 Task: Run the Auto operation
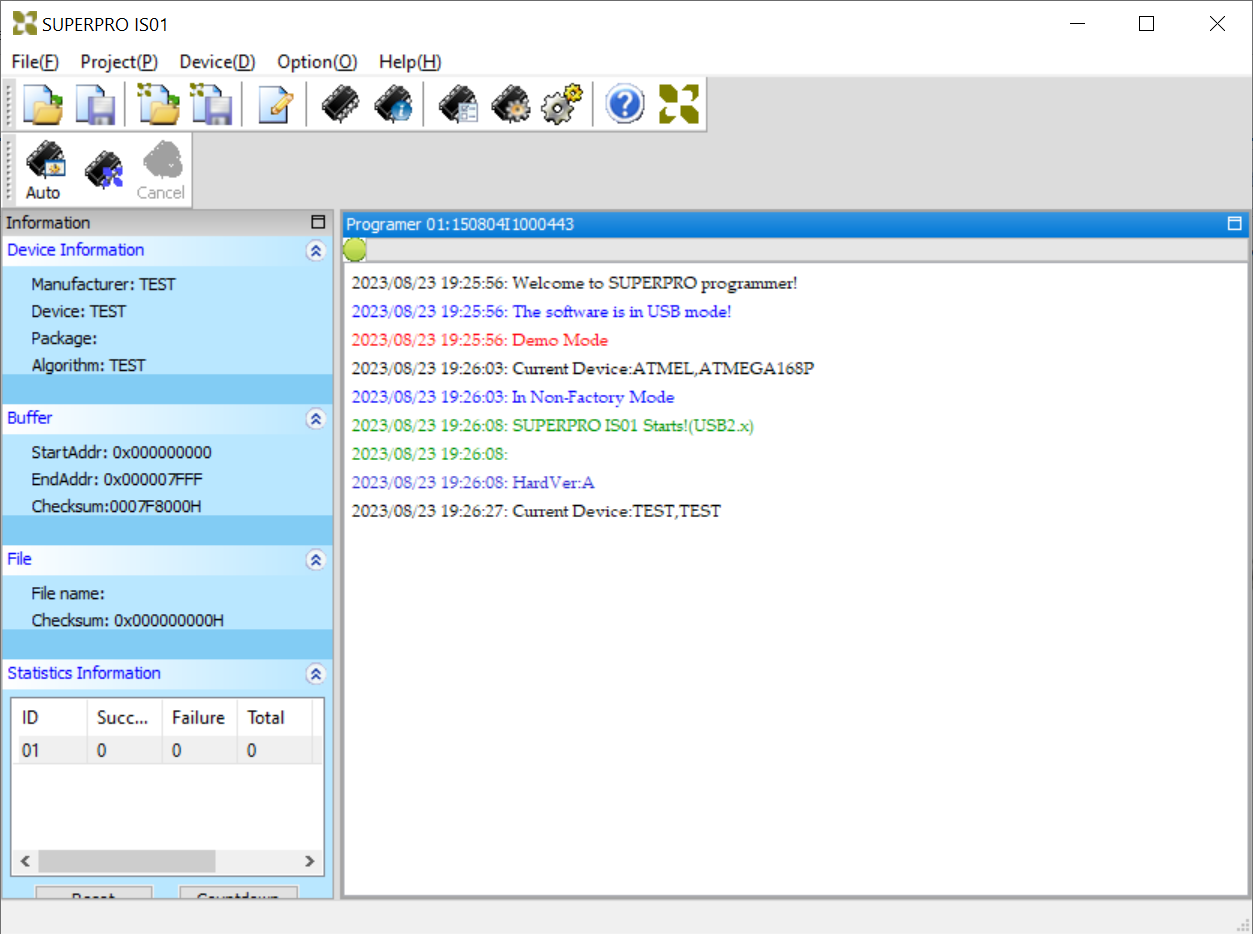point(43,171)
